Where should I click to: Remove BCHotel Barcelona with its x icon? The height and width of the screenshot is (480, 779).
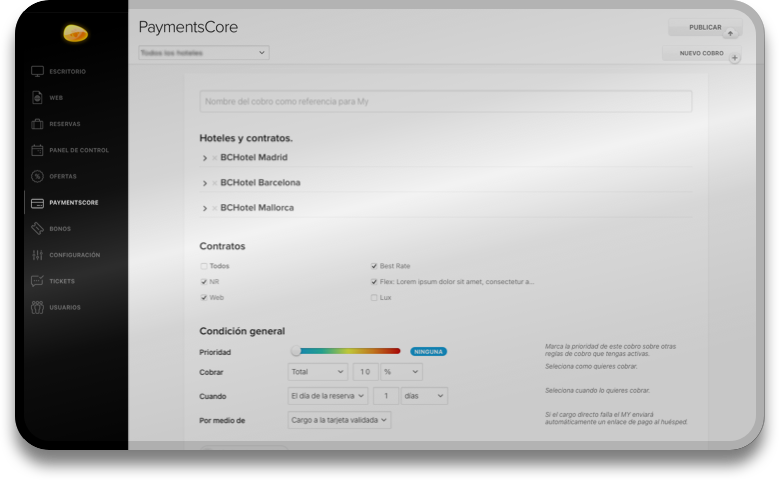pyautogui.click(x=215, y=183)
